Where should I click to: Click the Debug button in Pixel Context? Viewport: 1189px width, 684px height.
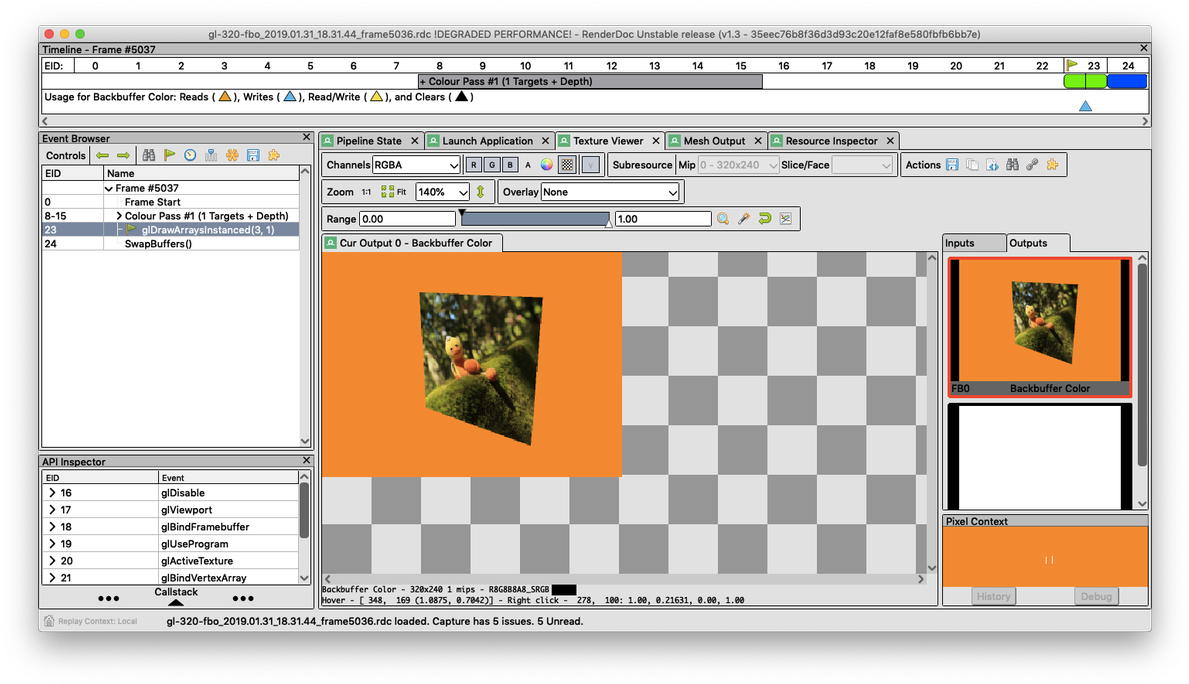1096,597
